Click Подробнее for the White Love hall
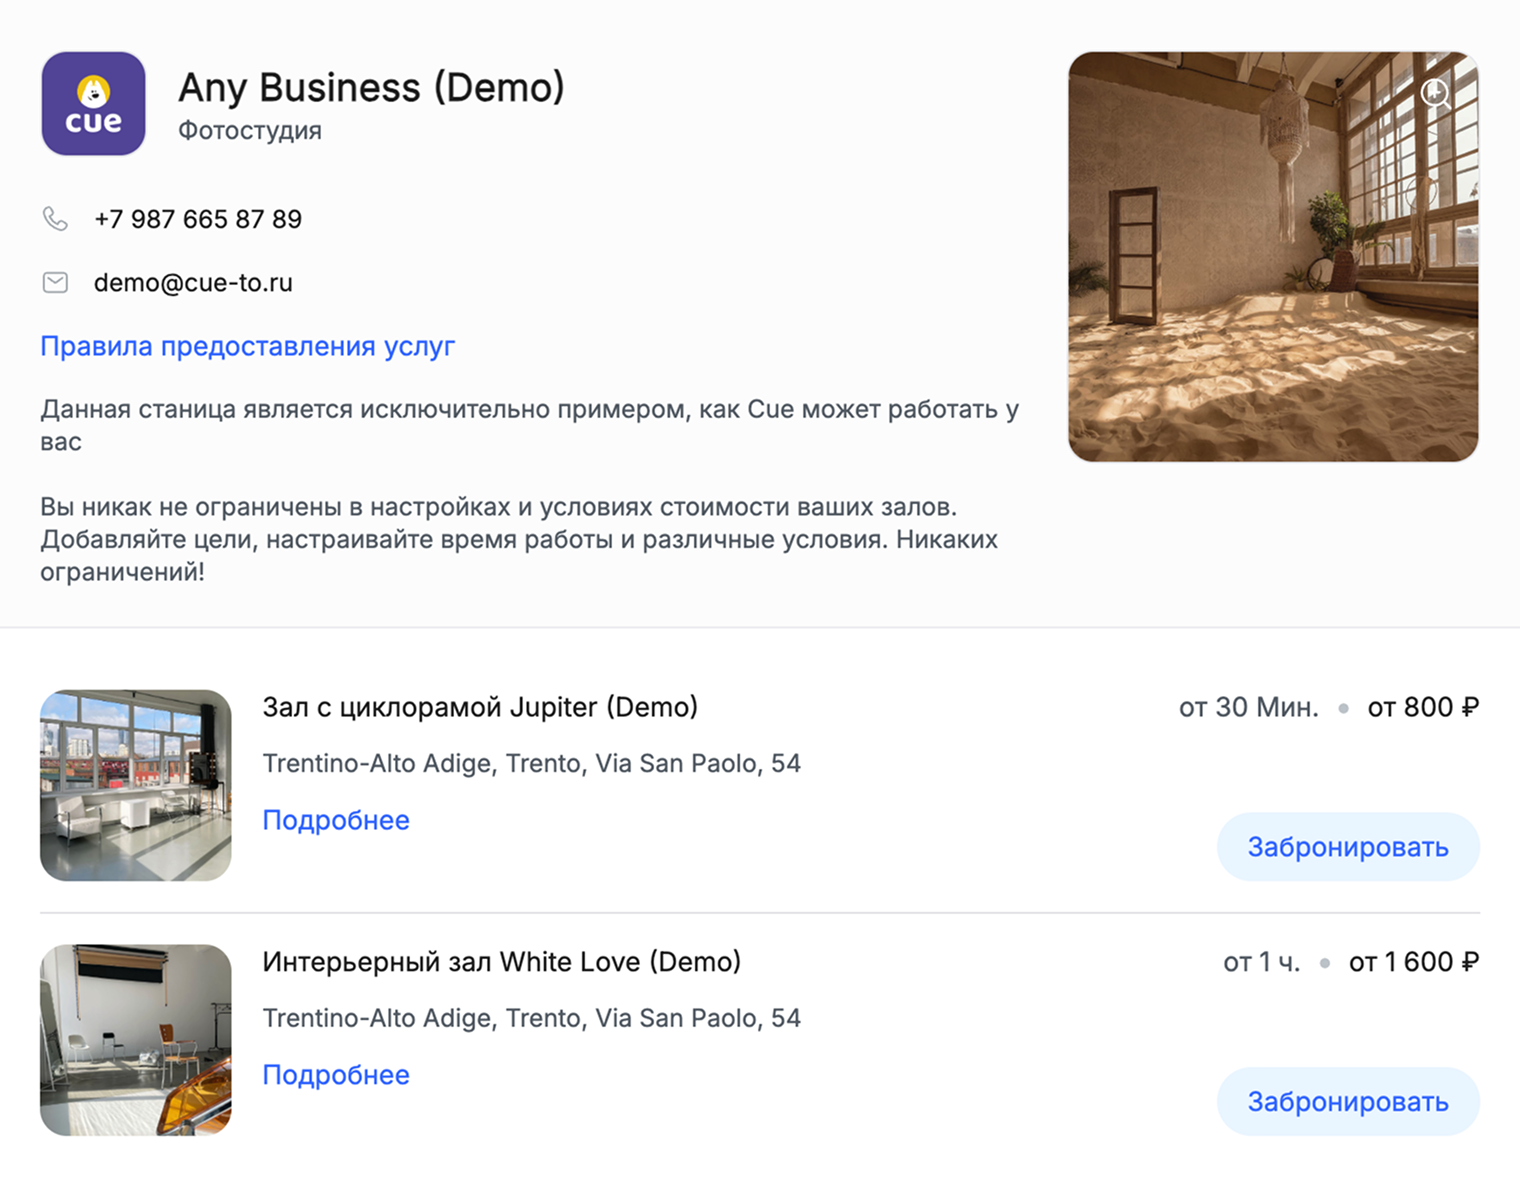 click(336, 1075)
